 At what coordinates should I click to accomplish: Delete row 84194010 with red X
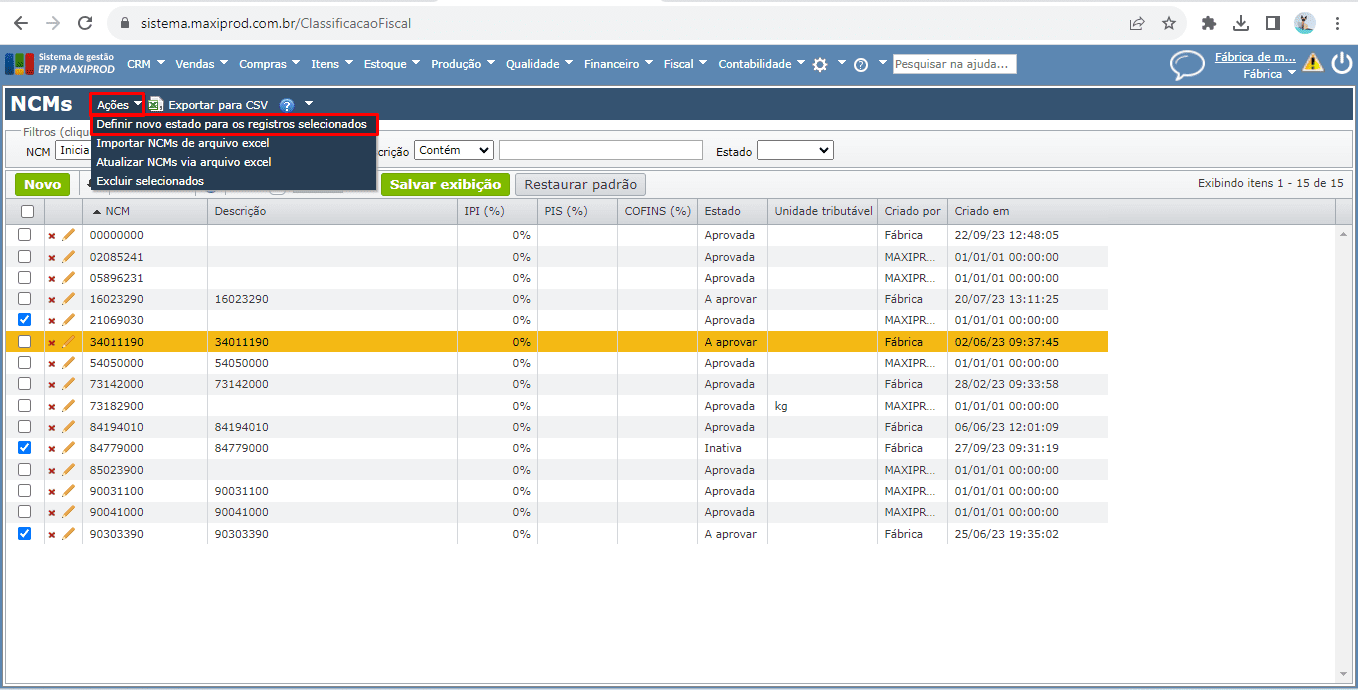tap(52, 428)
